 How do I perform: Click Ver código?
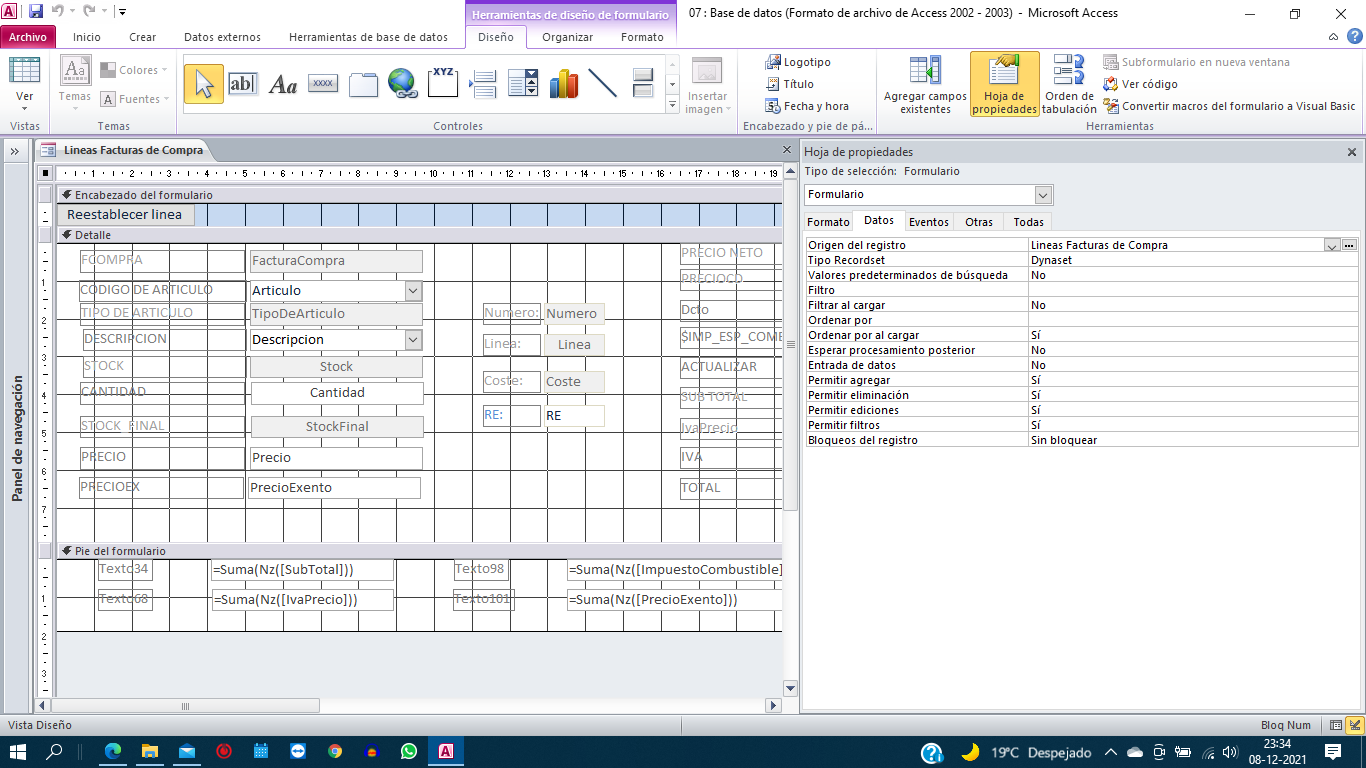click(x=1141, y=84)
